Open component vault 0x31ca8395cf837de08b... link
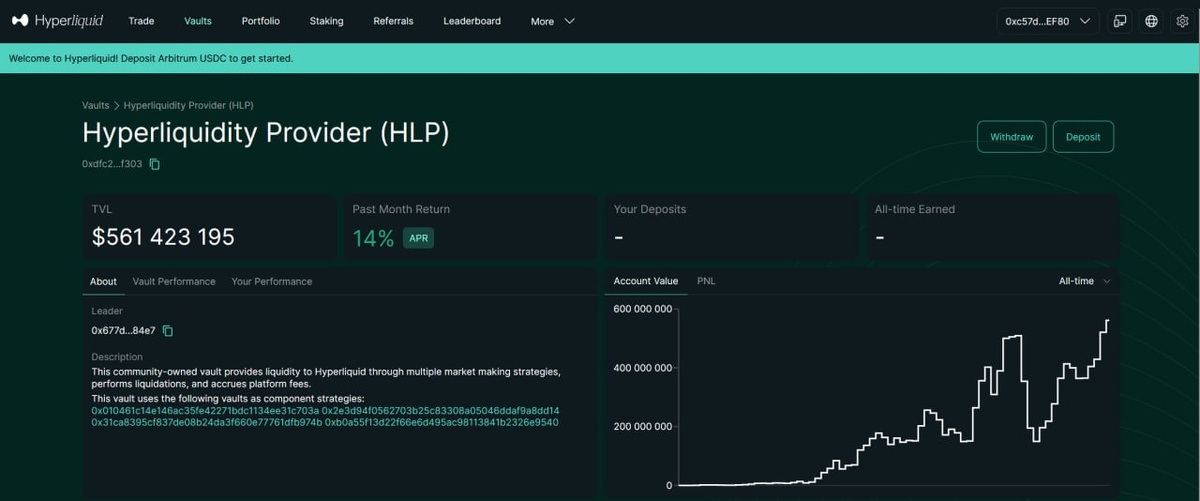The height and width of the screenshot is (501, 1200). coord(206,423)
